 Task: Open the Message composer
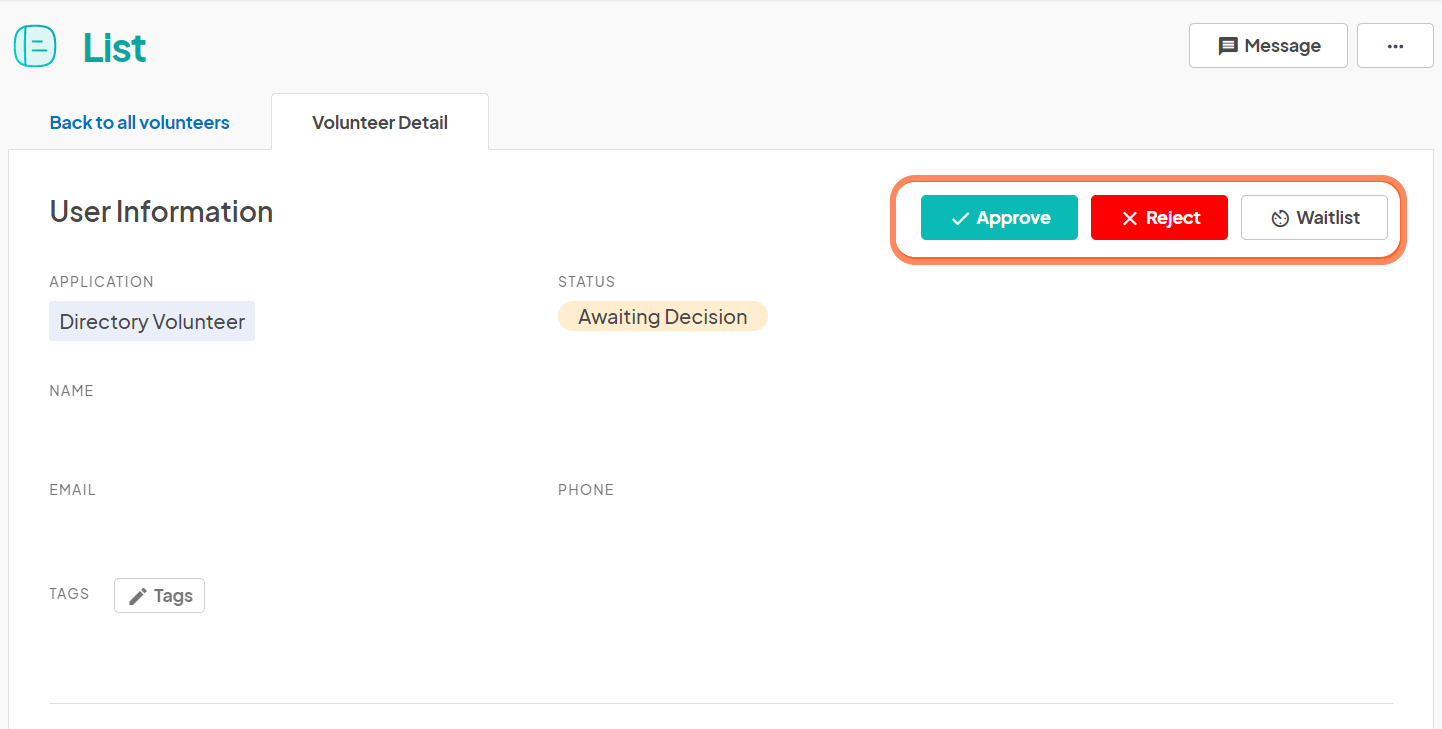(x=1268, y=45)
